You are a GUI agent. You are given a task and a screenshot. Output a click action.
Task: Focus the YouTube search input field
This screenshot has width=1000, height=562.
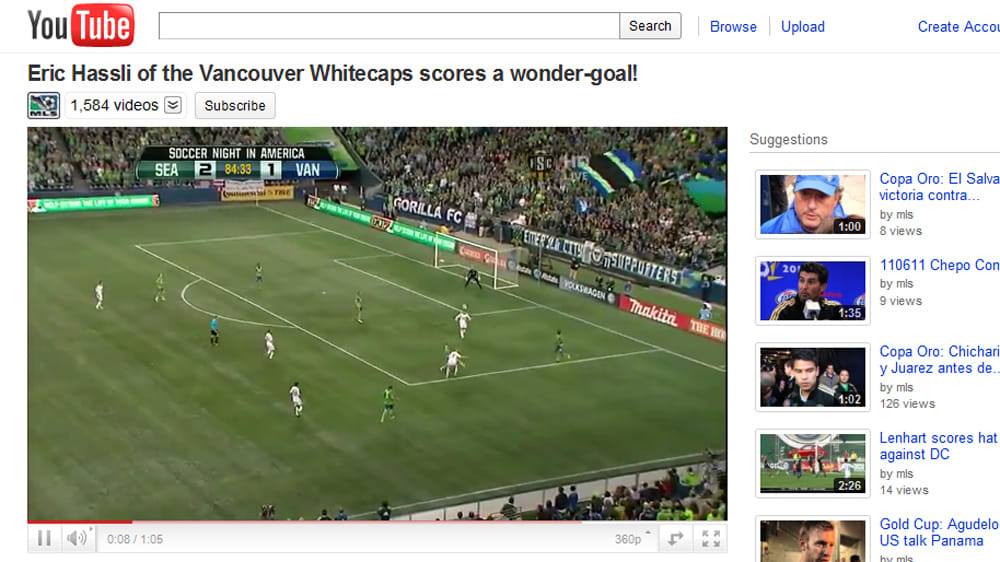389,26
